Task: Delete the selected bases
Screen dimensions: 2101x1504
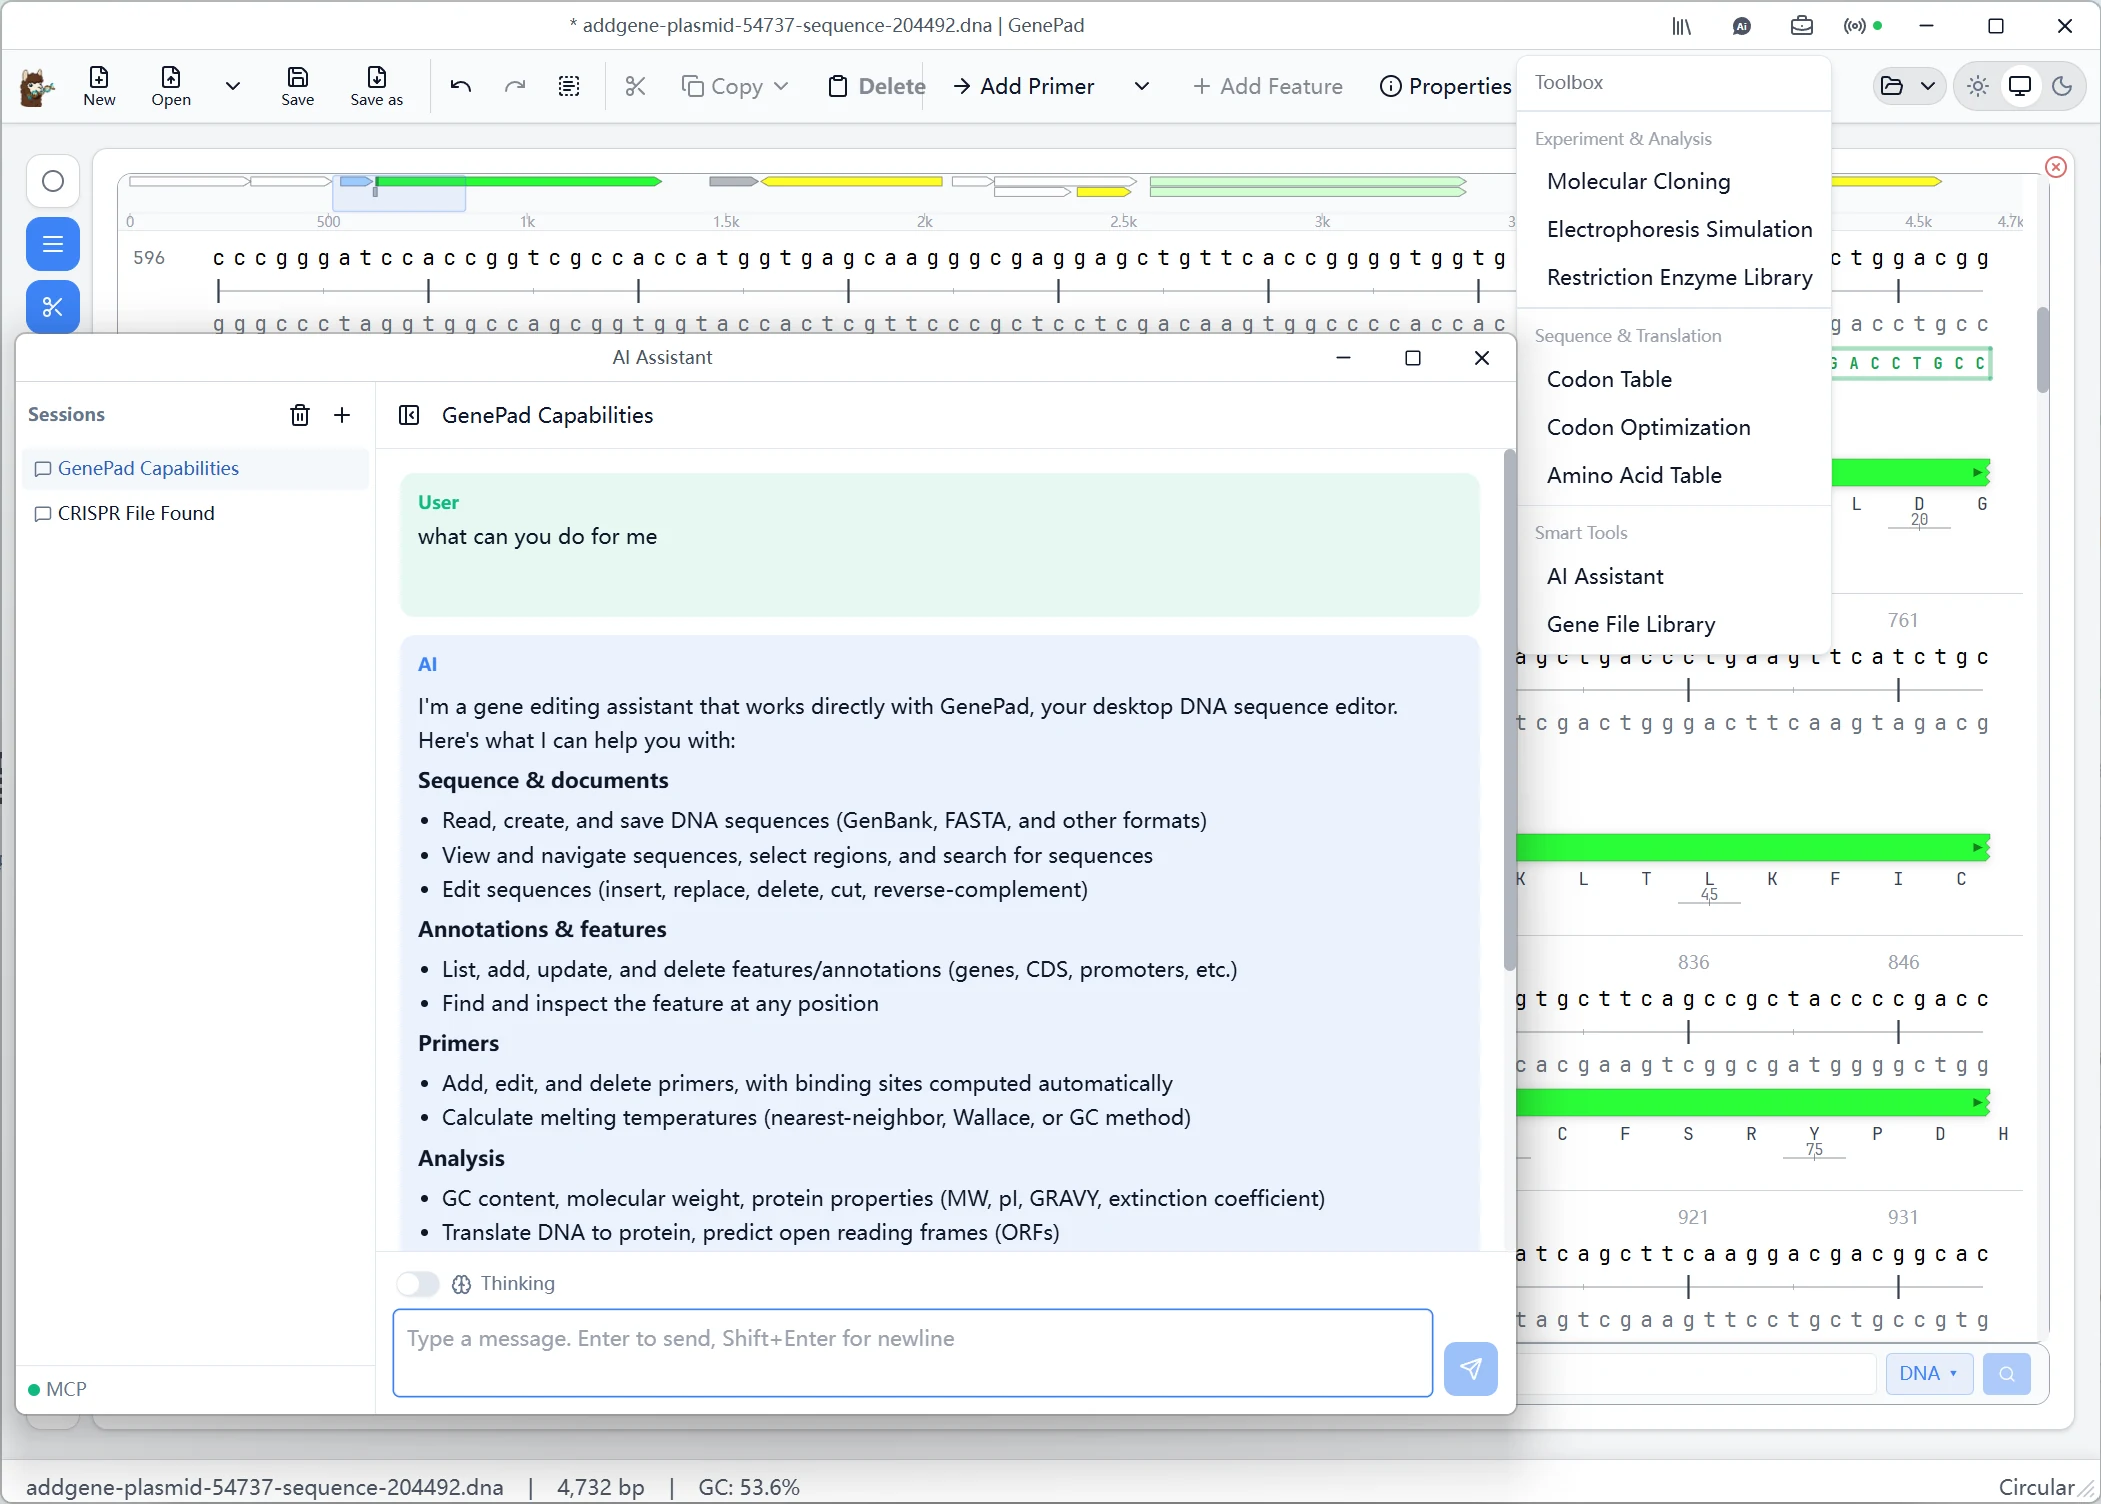Action: coord(877,86)
